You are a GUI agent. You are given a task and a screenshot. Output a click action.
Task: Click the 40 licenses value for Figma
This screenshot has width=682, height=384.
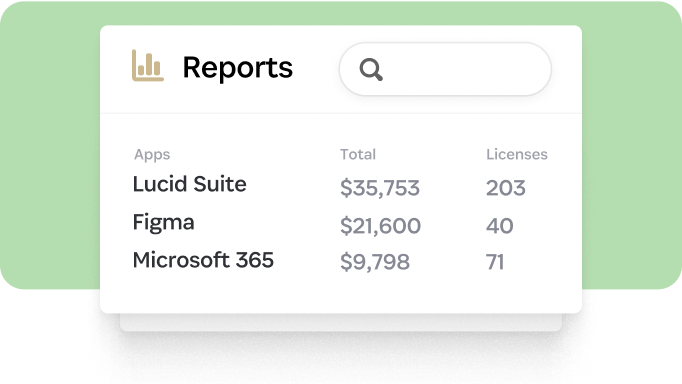coord(499,226)
